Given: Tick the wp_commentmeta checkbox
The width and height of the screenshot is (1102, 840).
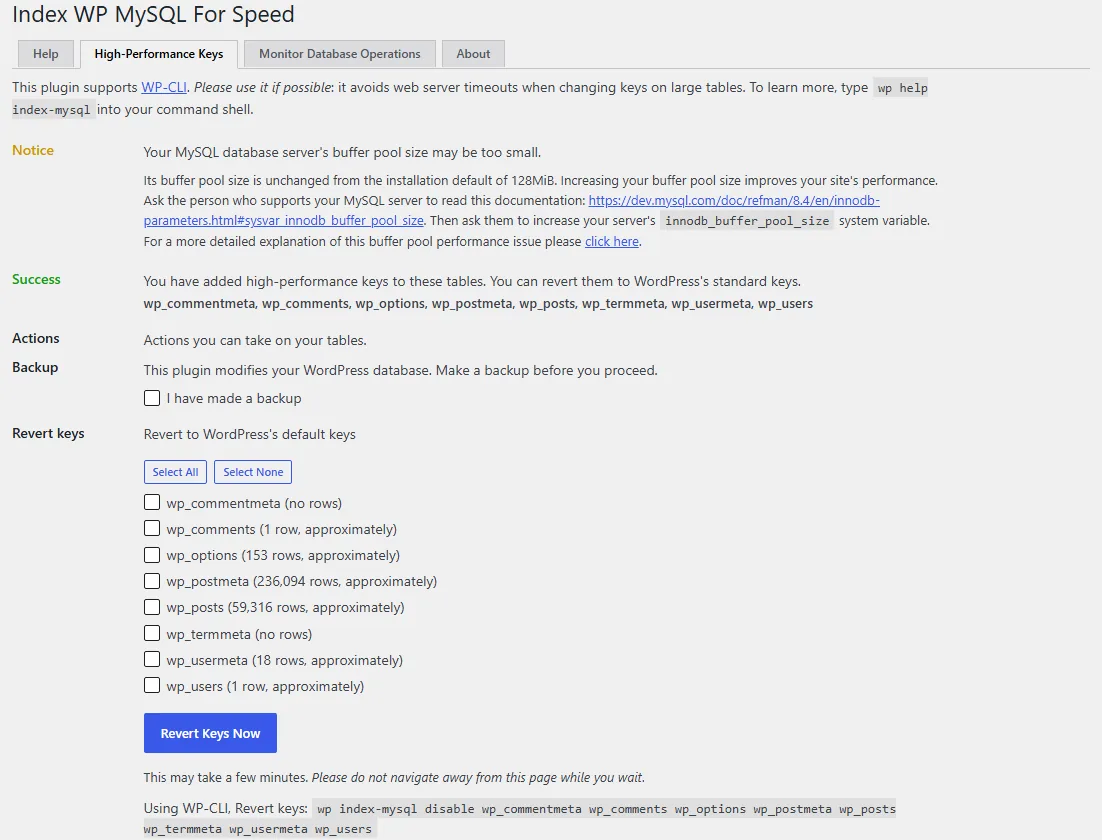Looking at the screenshot, I should [x=152, y=502].
